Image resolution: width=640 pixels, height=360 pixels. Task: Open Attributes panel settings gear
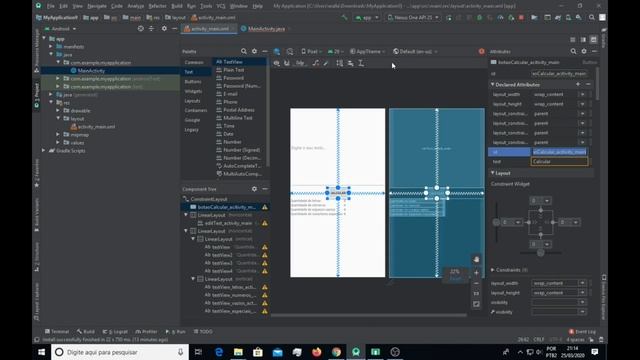coord(584,51)
